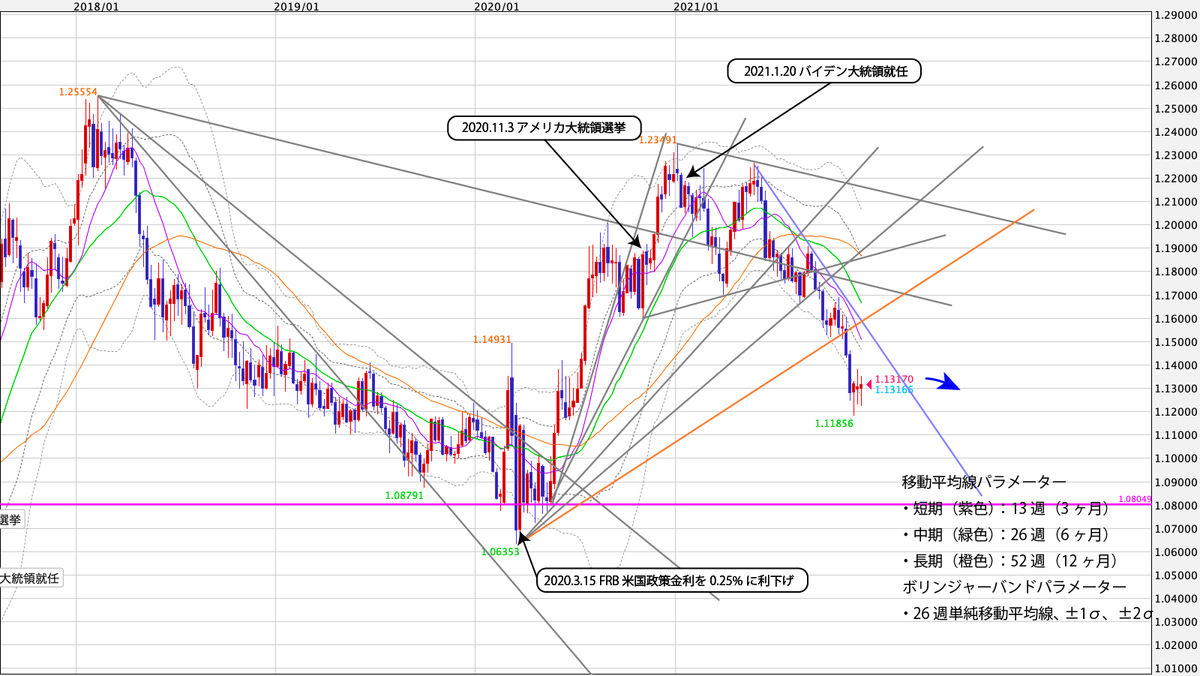The image size is (1200, 676).
Task: Click the 1.13000 price axis value
Action: (1177, 388)
